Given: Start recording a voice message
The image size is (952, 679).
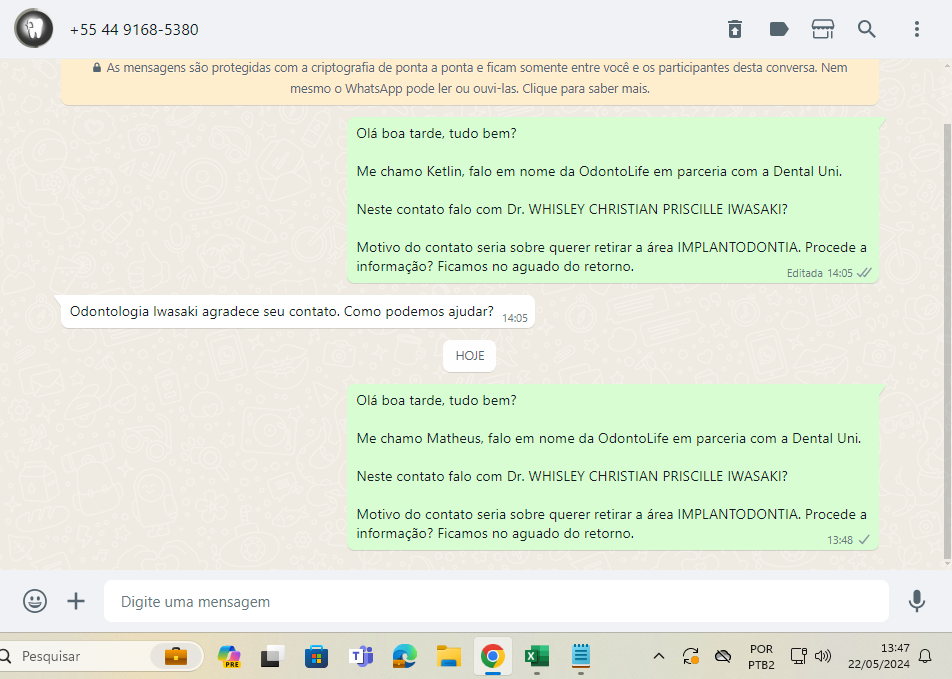Looking at the screenshot, I should [917, 601].
